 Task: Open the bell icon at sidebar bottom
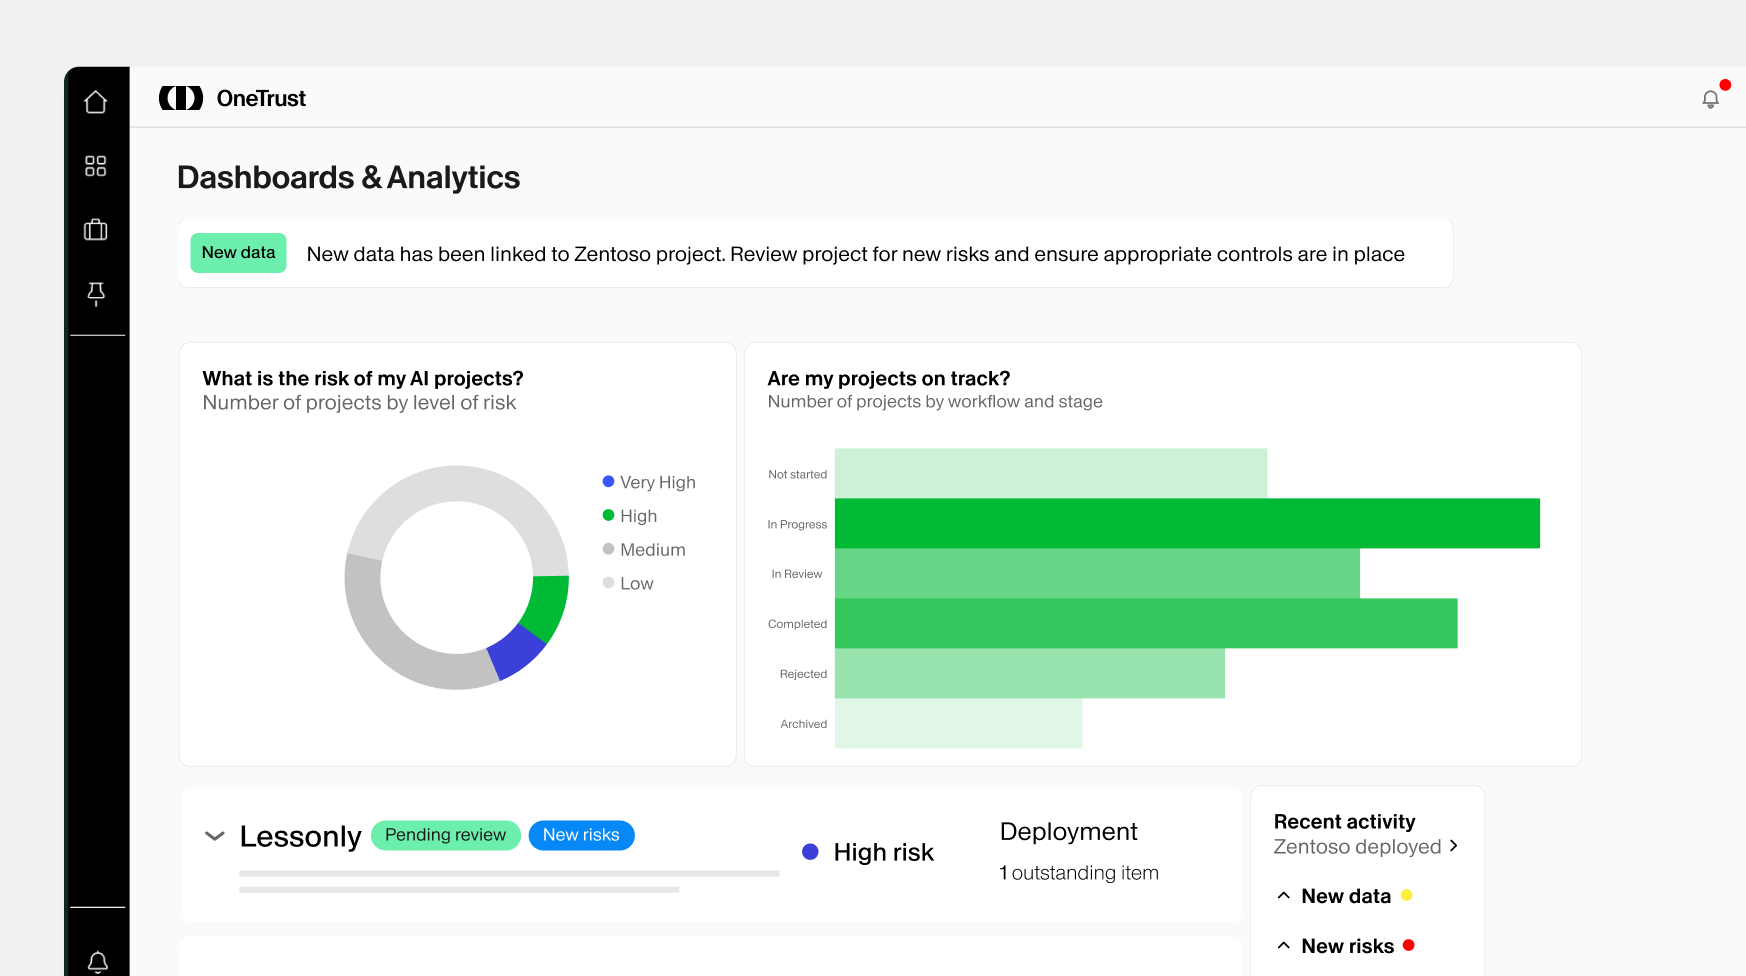pyautogui.click(x=96, y=960)
